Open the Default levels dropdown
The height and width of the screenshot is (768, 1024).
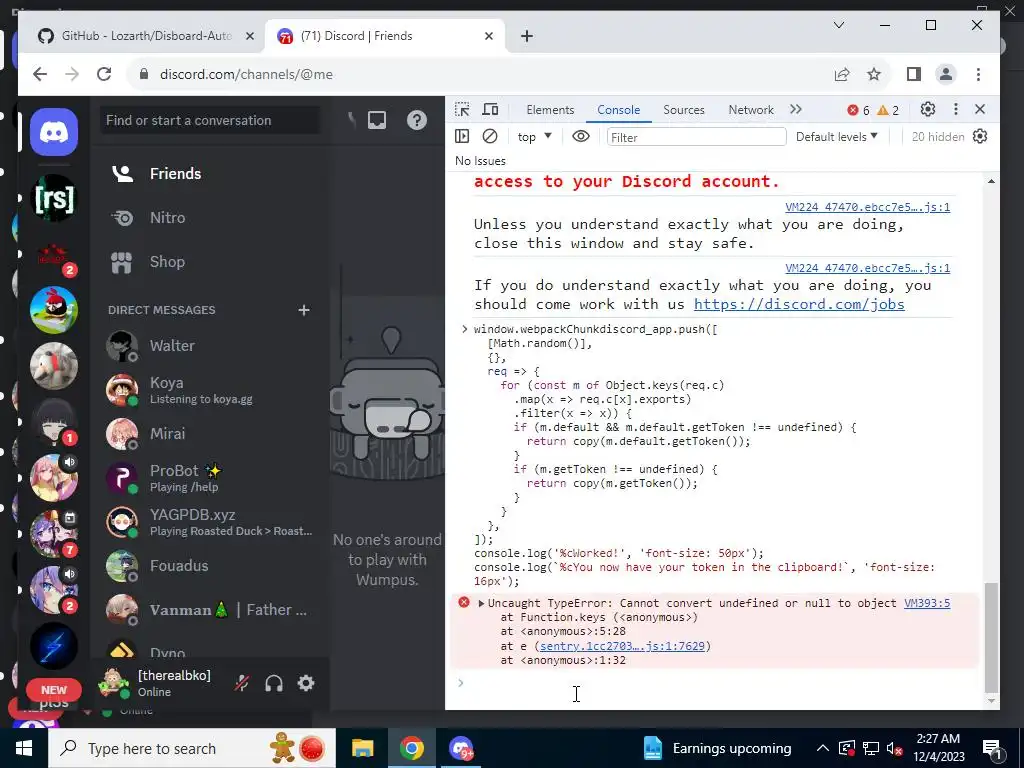tap(837, 136)
